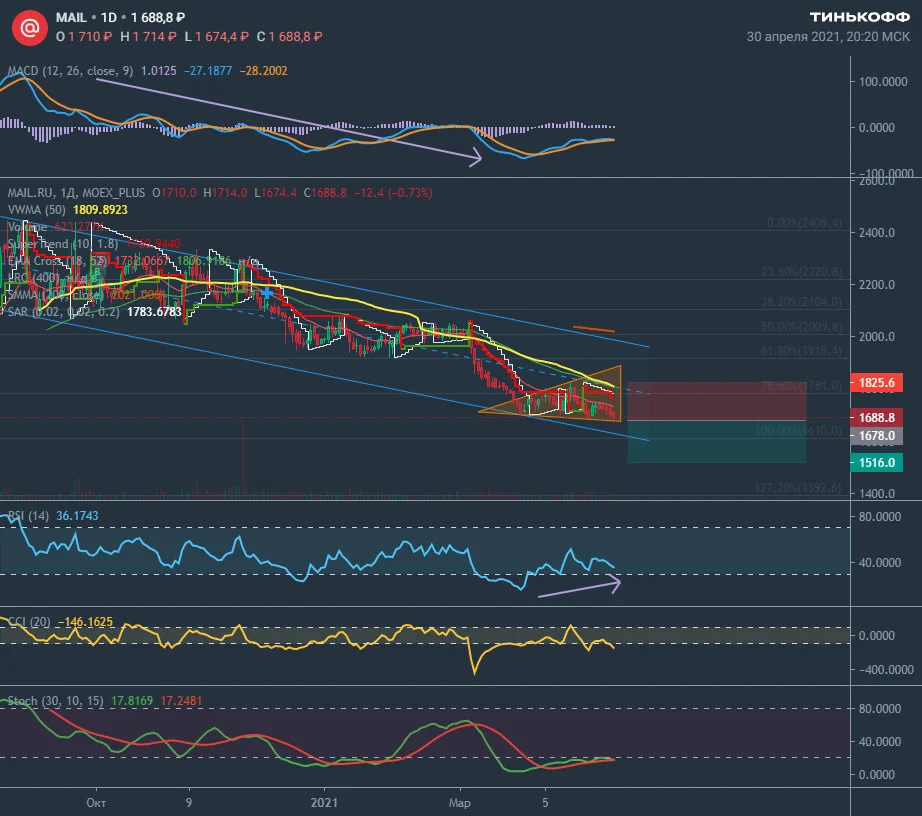Click the Fibonacci 61.80%(1915.4) level label
The image size is (922, 816).
click(801, 350)
